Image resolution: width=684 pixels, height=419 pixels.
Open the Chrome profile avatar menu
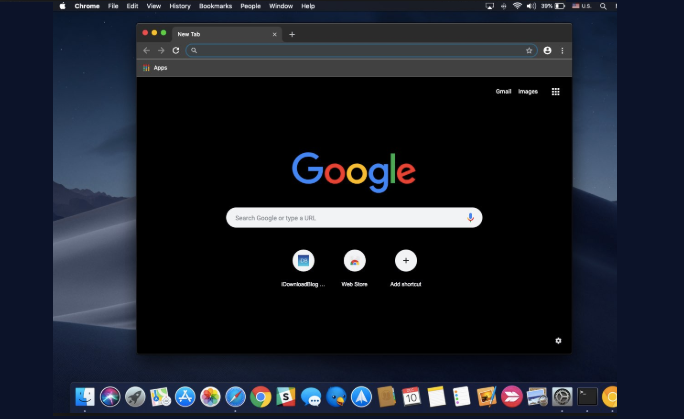[x=547, y=50]
